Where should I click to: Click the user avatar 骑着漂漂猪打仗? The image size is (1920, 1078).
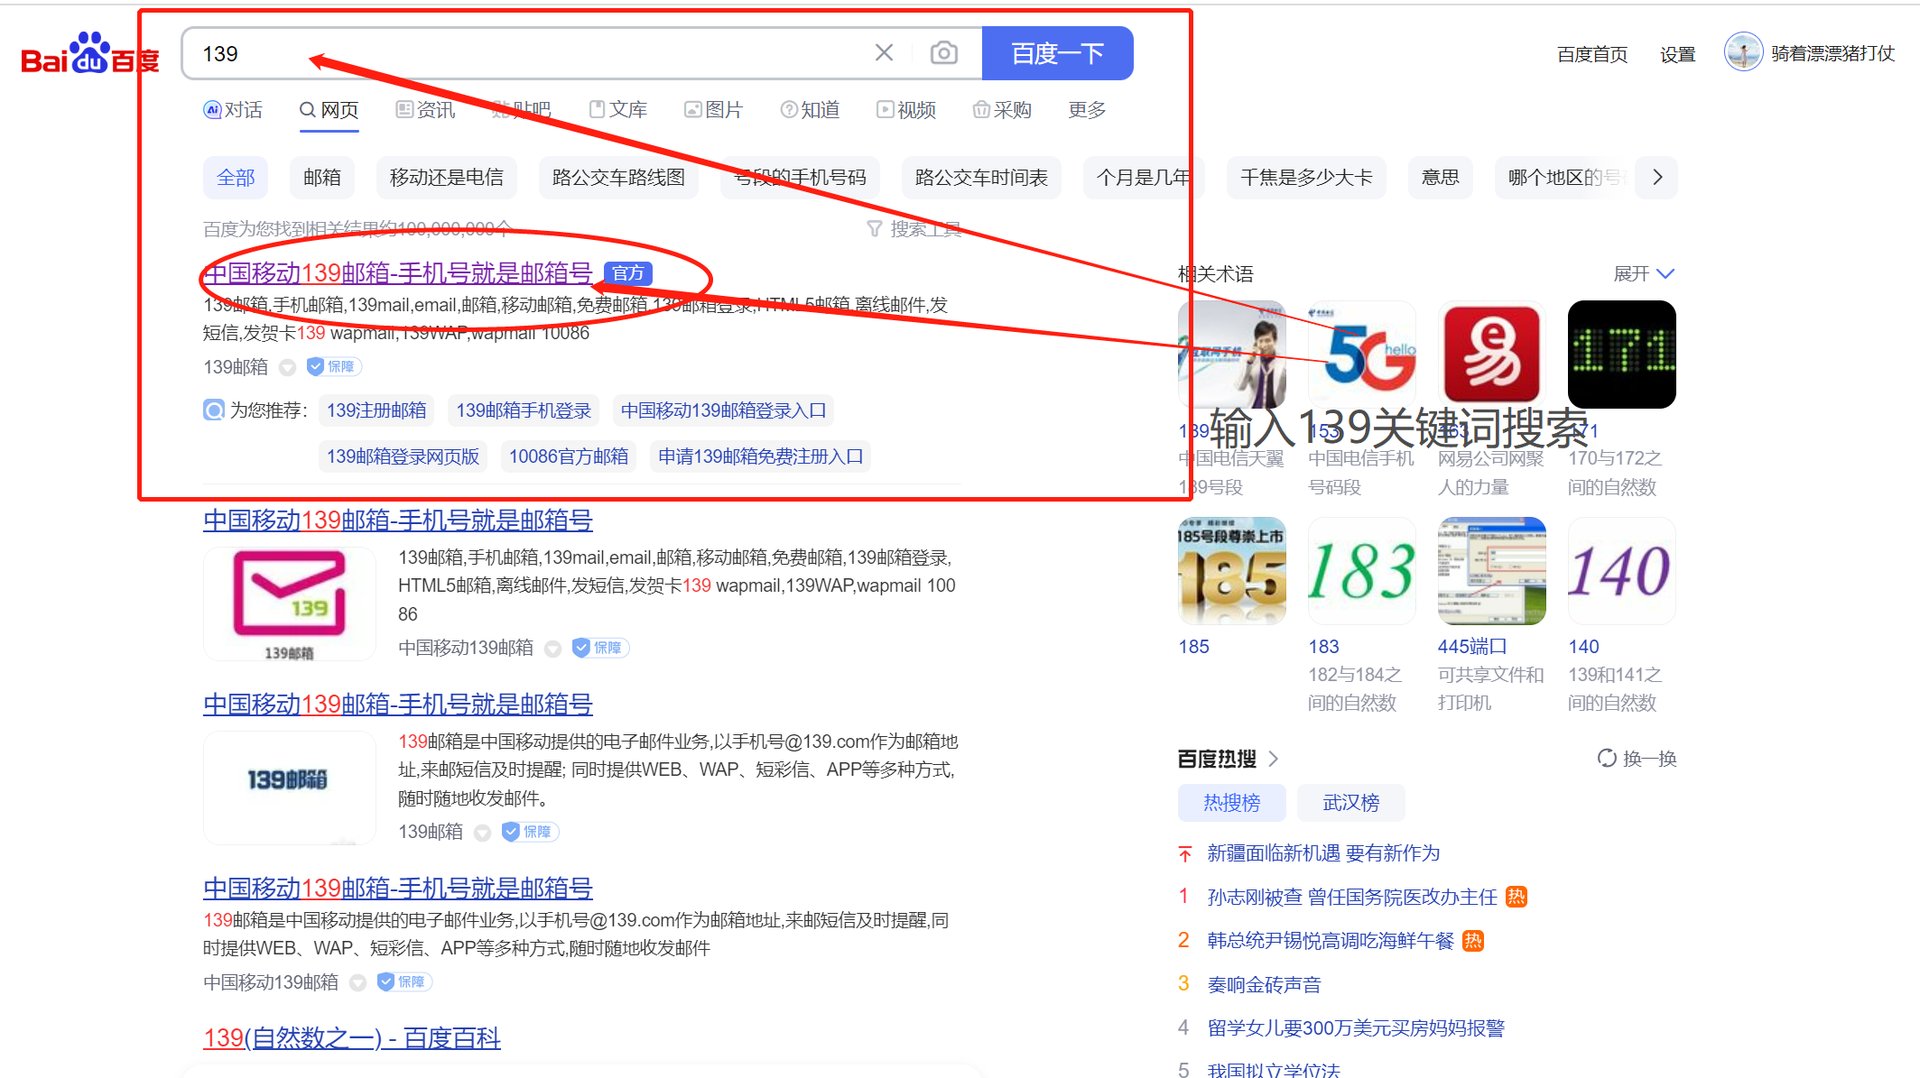(1743, 52)
